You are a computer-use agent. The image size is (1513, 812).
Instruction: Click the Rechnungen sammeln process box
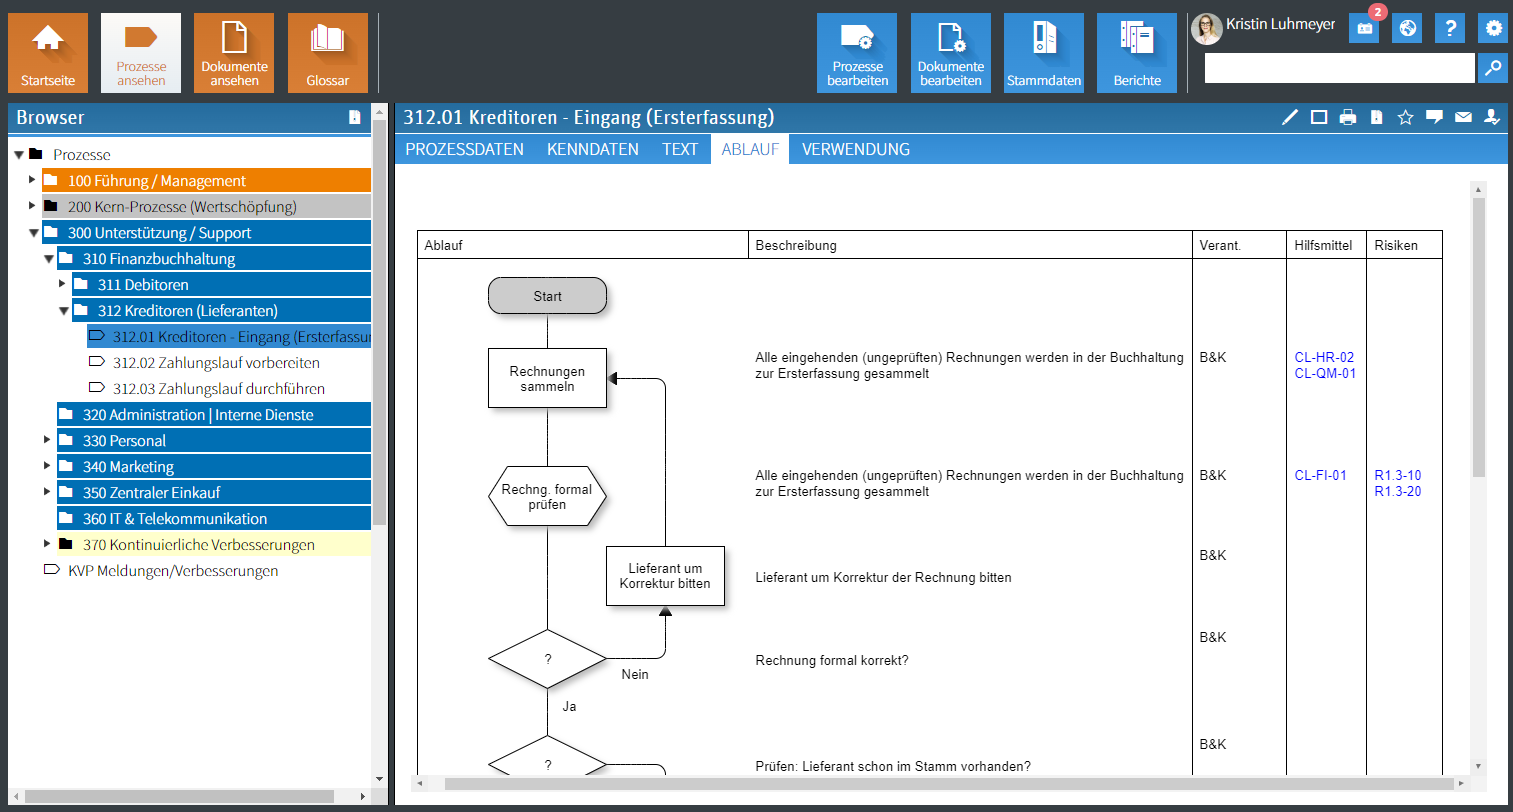click(x=547, y=378)
